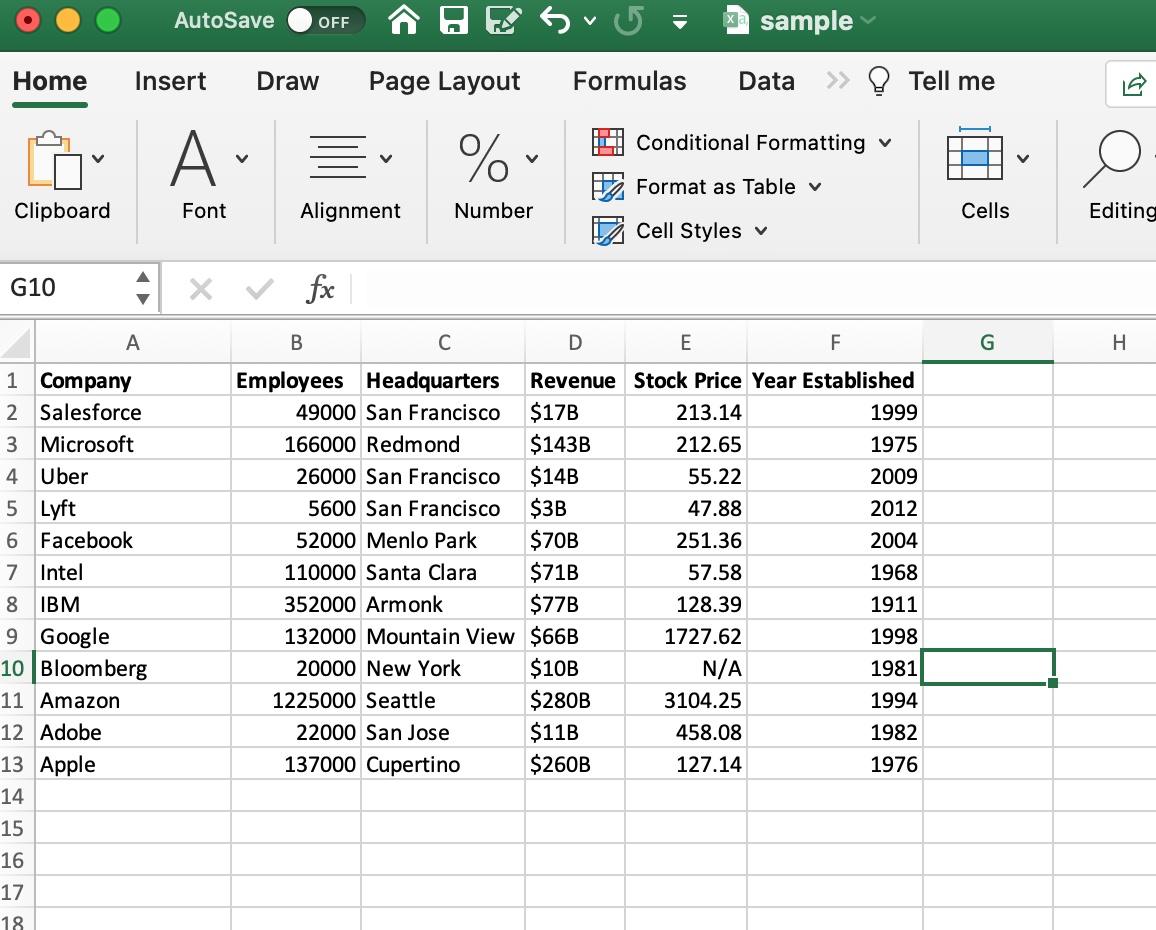Switch to the Insert tab

[x=170, y=80]
